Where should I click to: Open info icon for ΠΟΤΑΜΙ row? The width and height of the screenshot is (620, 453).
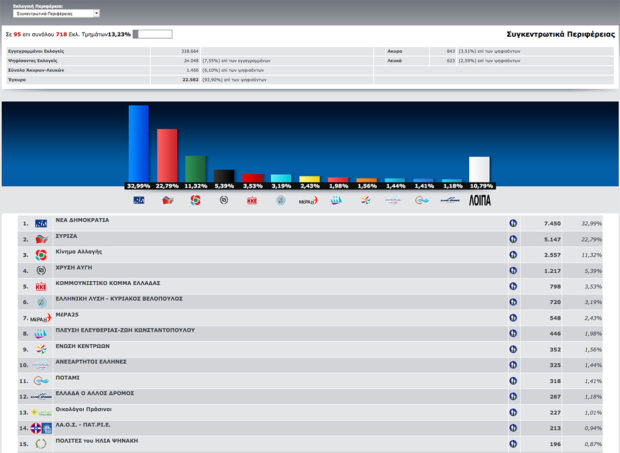(513, 381)
